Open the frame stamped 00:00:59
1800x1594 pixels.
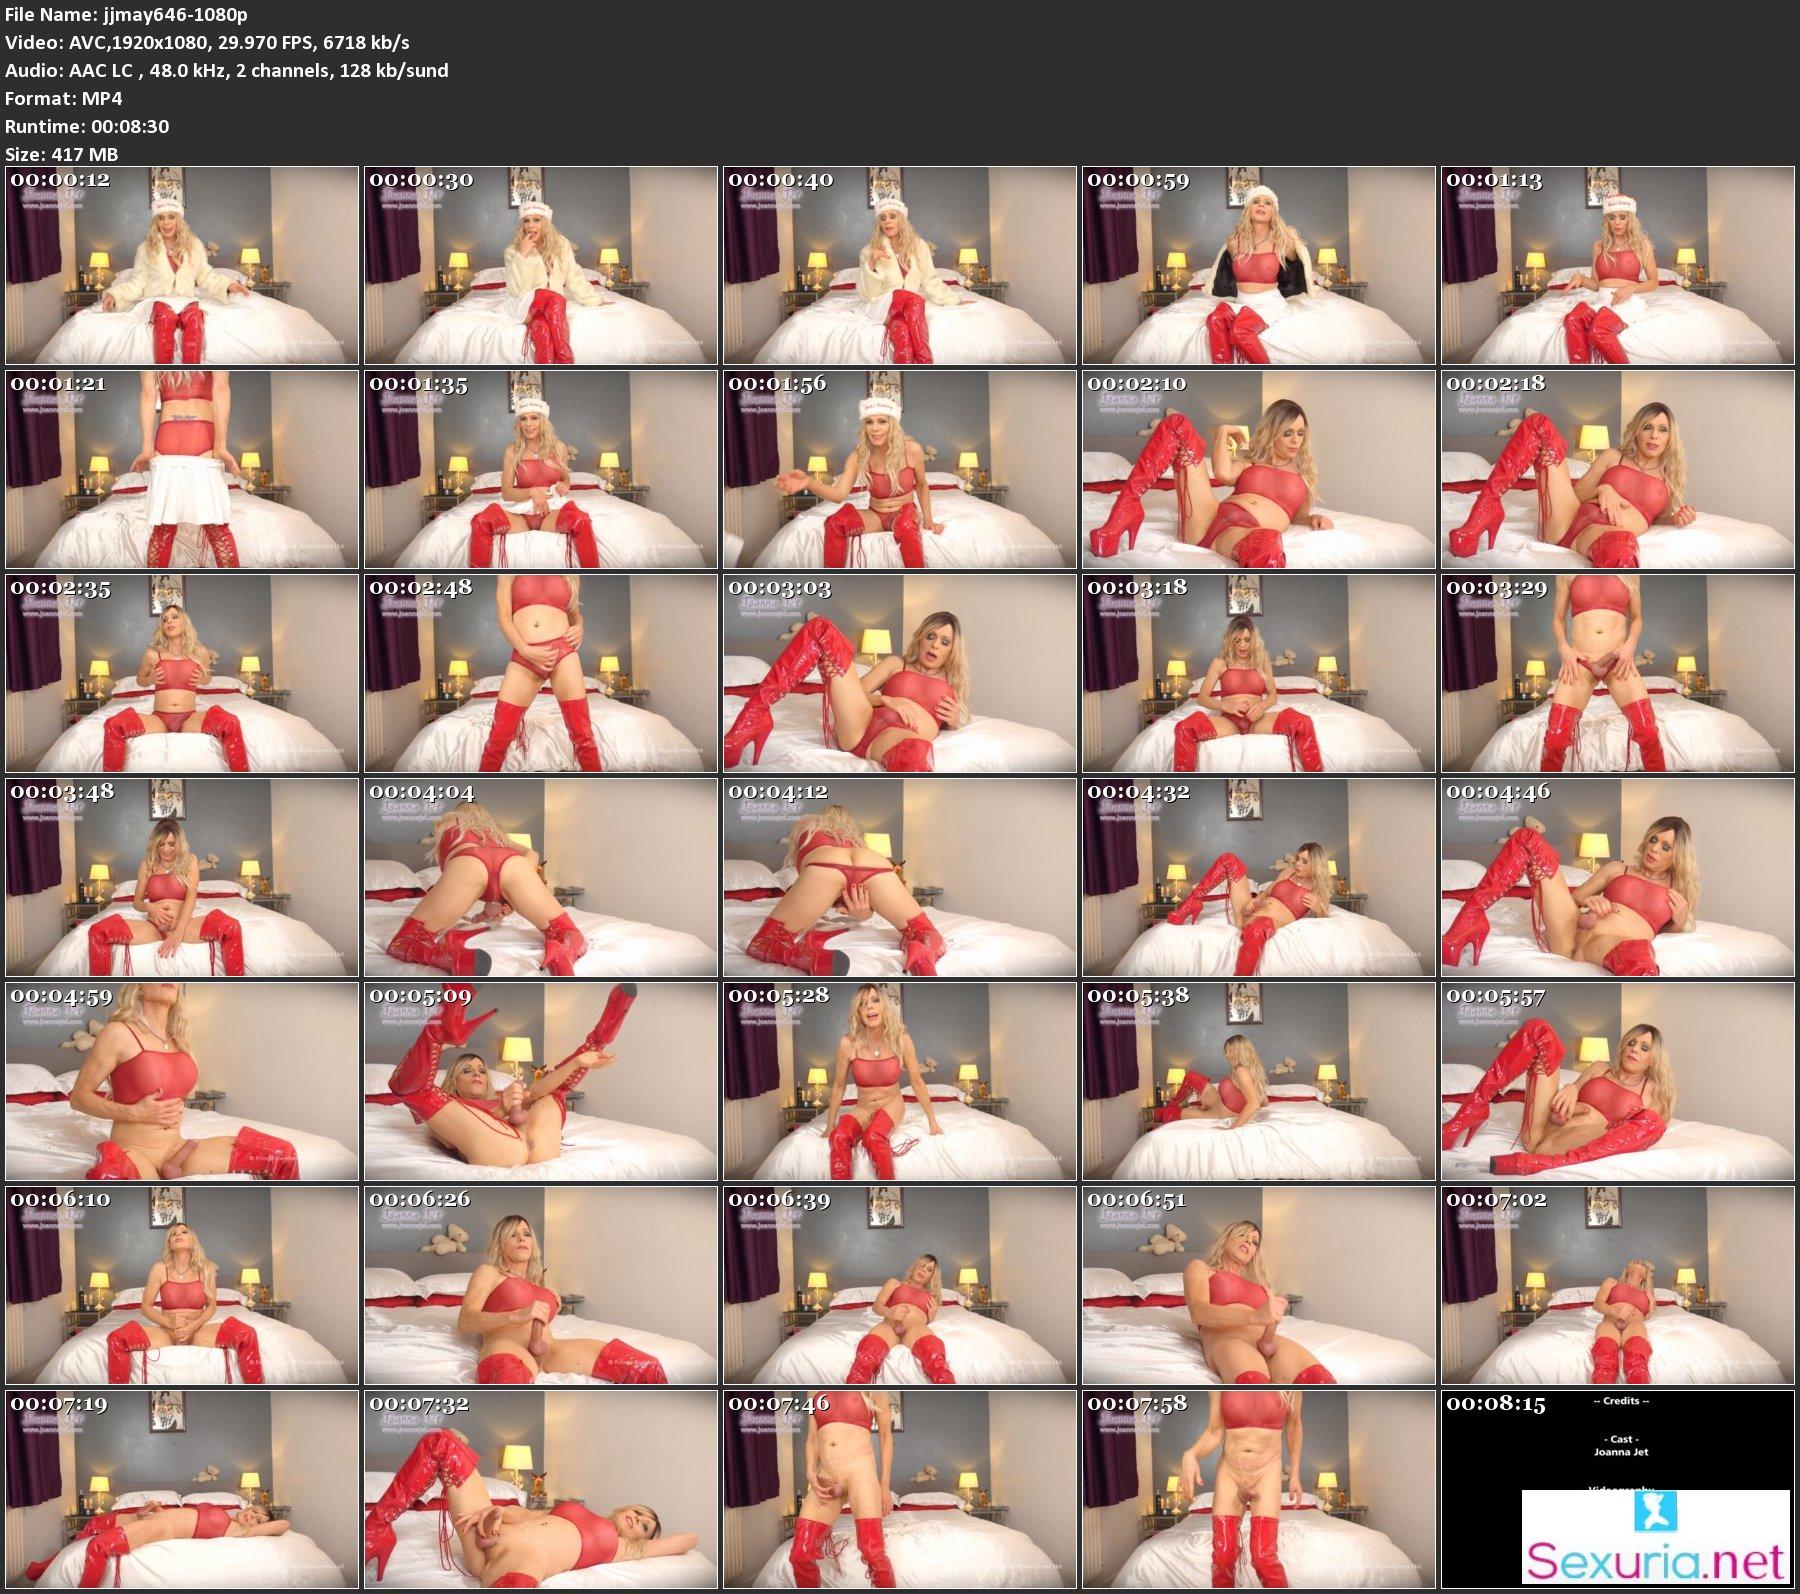point(1258,265)
